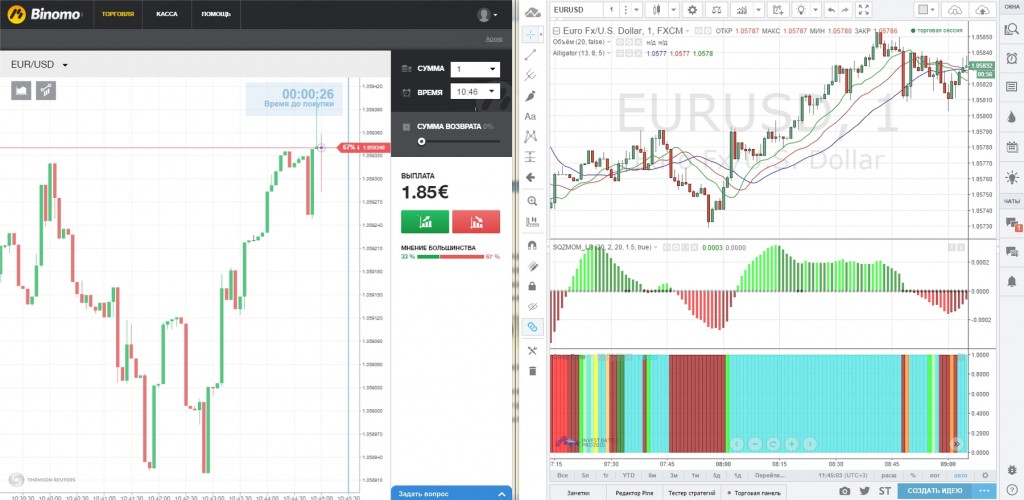The width and height of the screenshot is (1024, 500).
Task: Click the save chart to cloud icon
Action: point(981,10)
